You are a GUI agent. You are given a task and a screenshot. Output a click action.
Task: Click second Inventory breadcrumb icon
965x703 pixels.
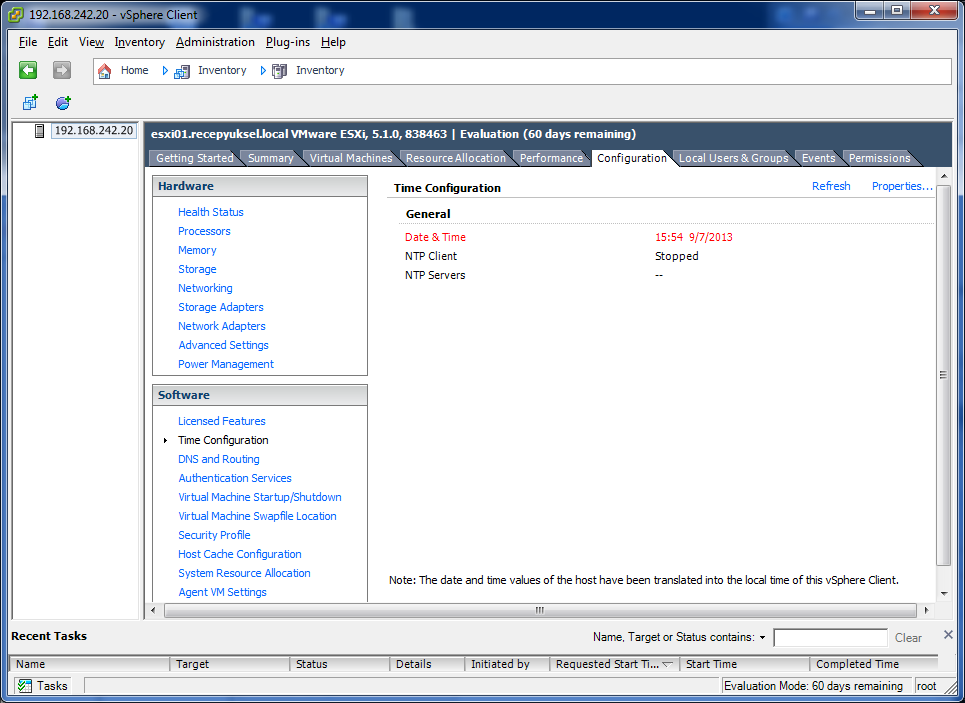(279, 71)
